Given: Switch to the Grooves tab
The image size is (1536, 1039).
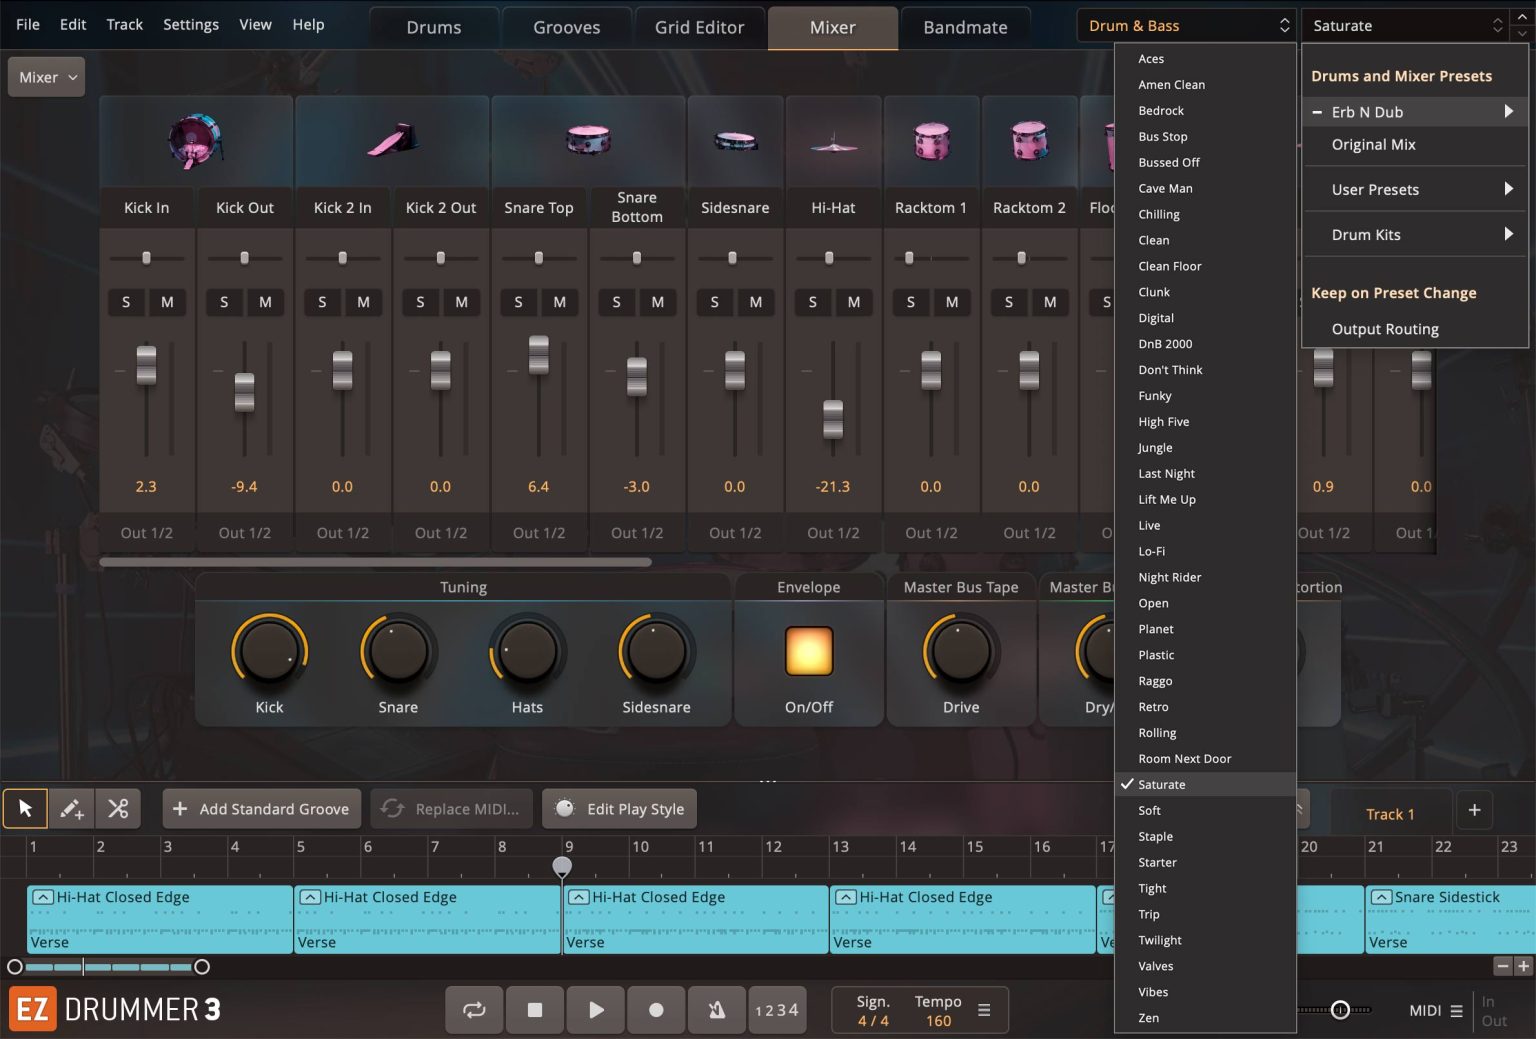Looking at the screenshot, I should coord(567,28).
